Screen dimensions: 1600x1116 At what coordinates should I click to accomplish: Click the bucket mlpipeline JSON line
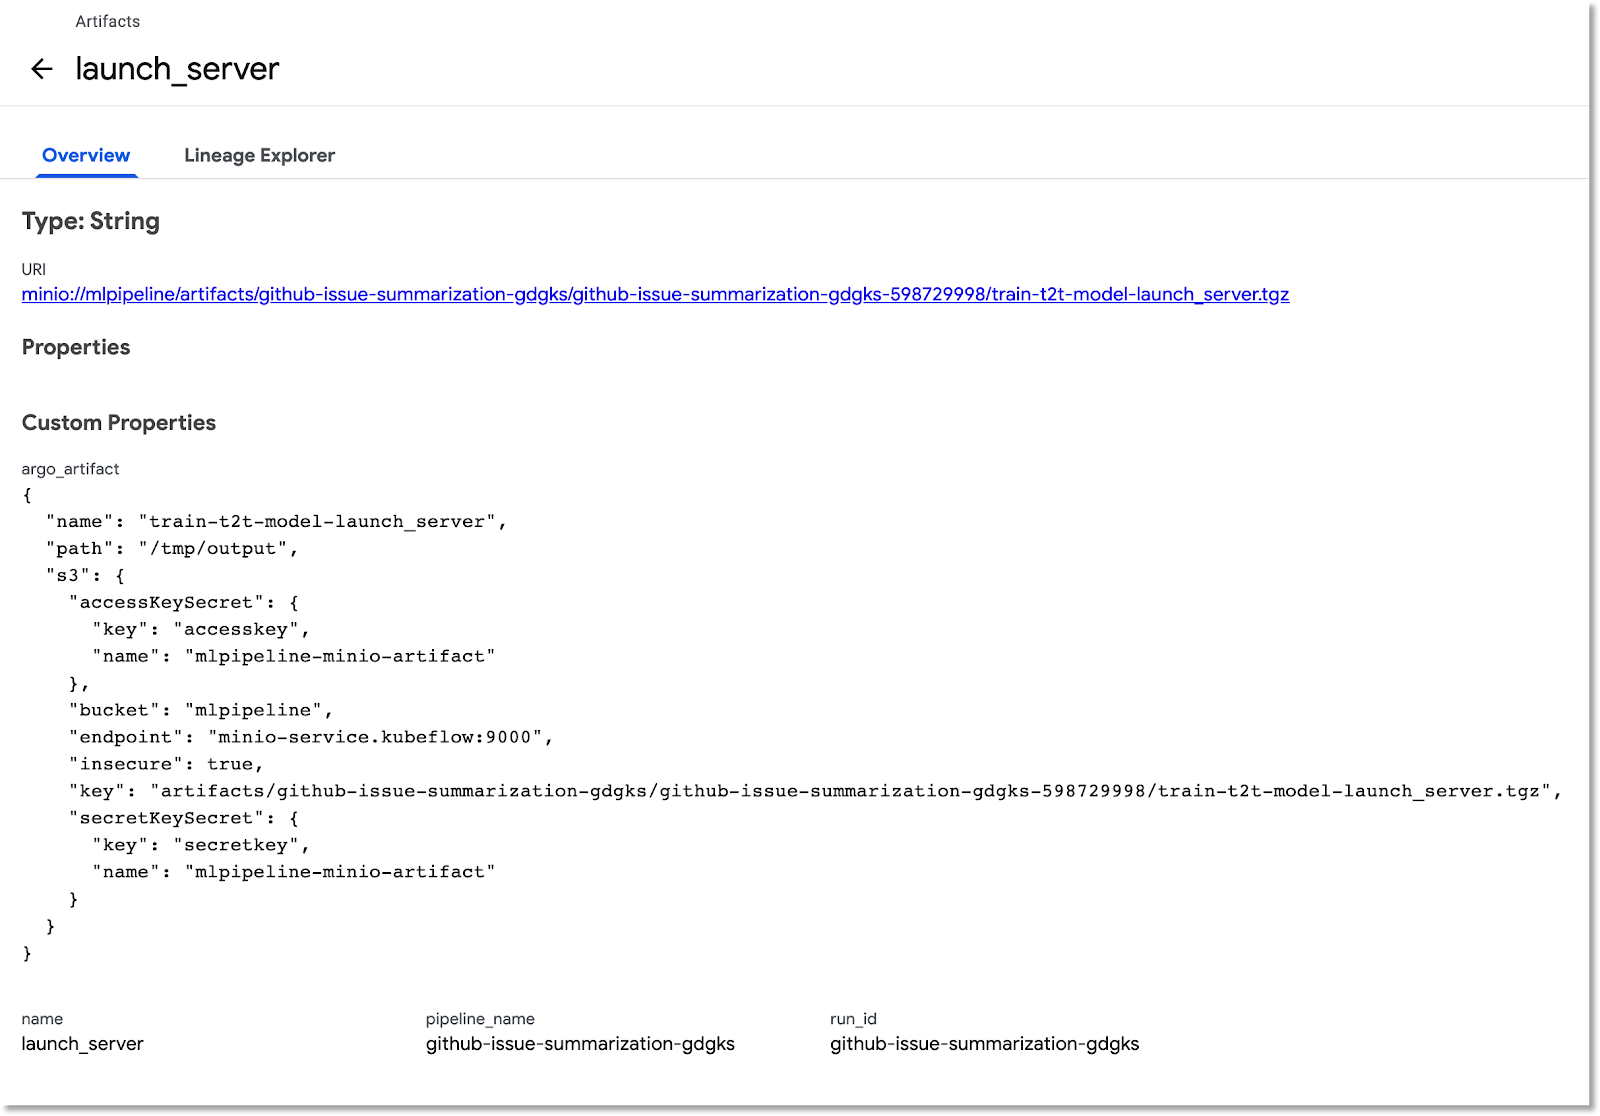click(200, 710)
